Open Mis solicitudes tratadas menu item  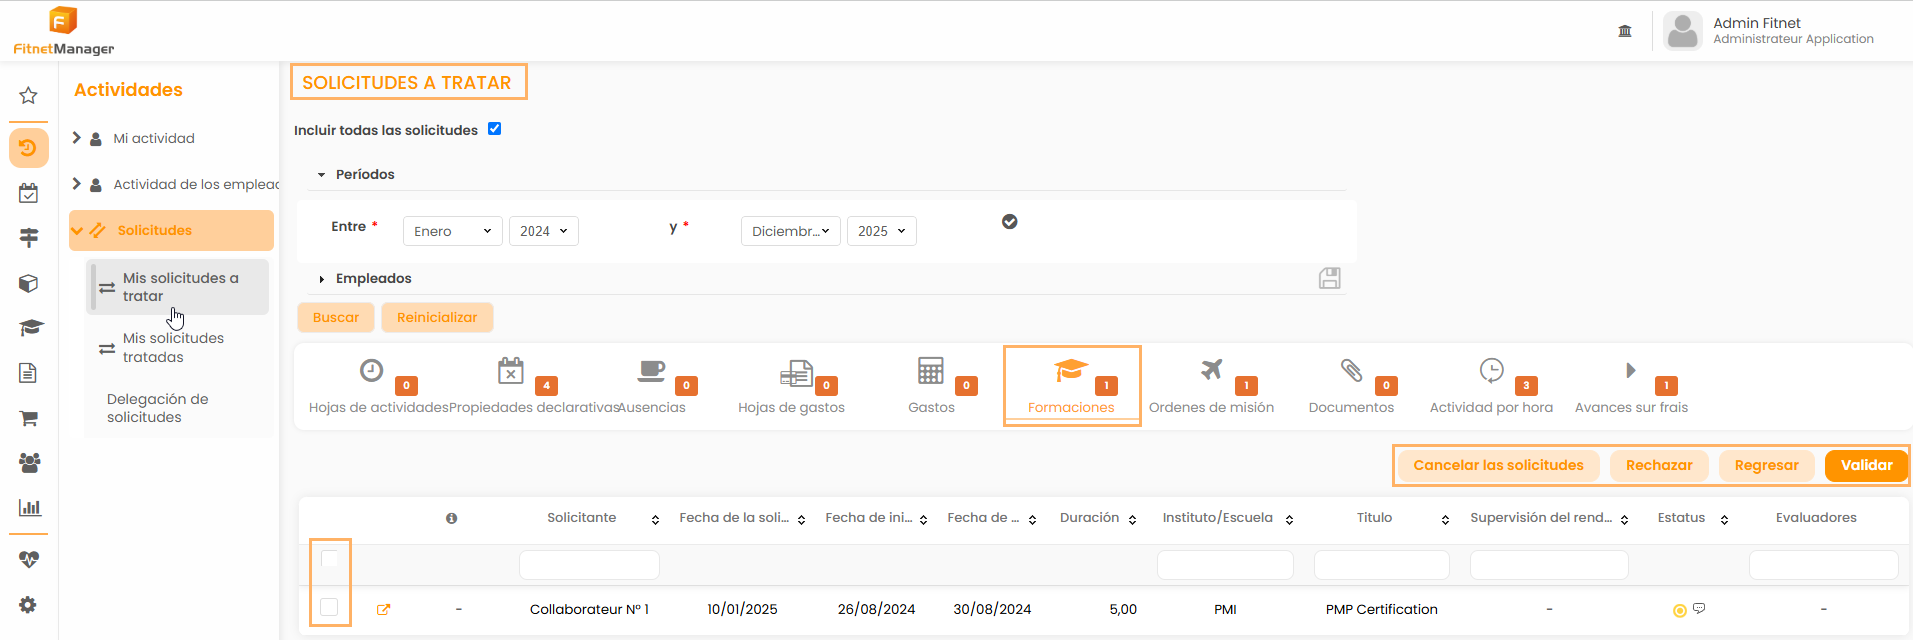pyautogui.click(x=173, y=348)
